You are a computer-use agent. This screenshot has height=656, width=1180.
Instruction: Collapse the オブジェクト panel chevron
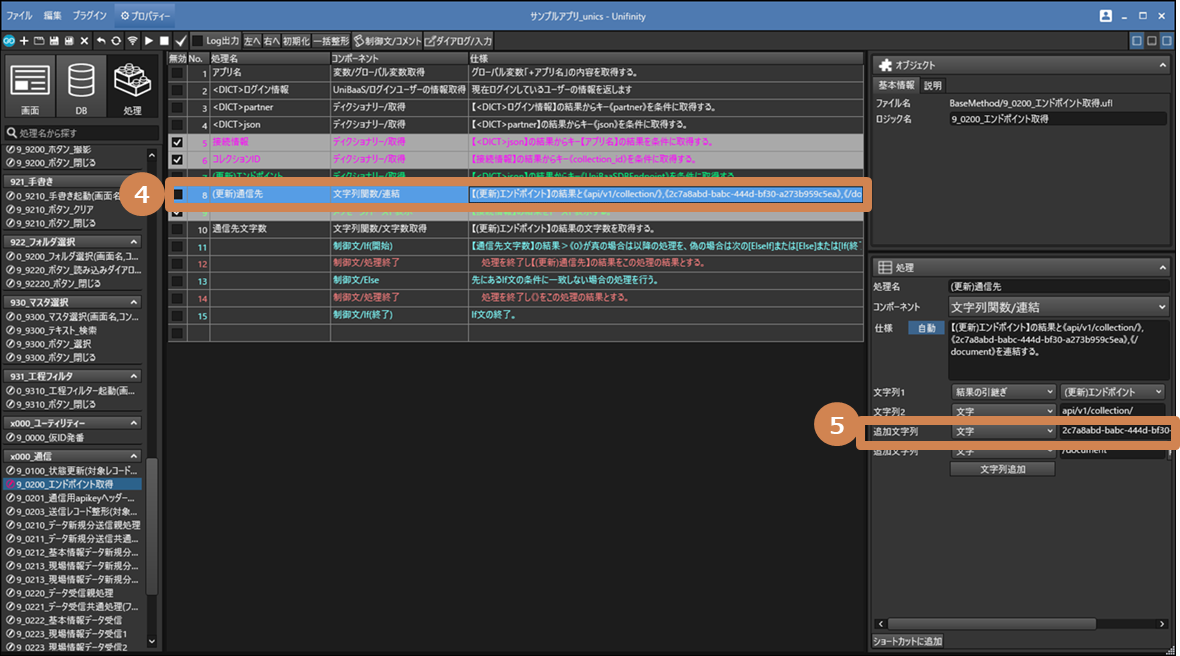click(1162, 65)
